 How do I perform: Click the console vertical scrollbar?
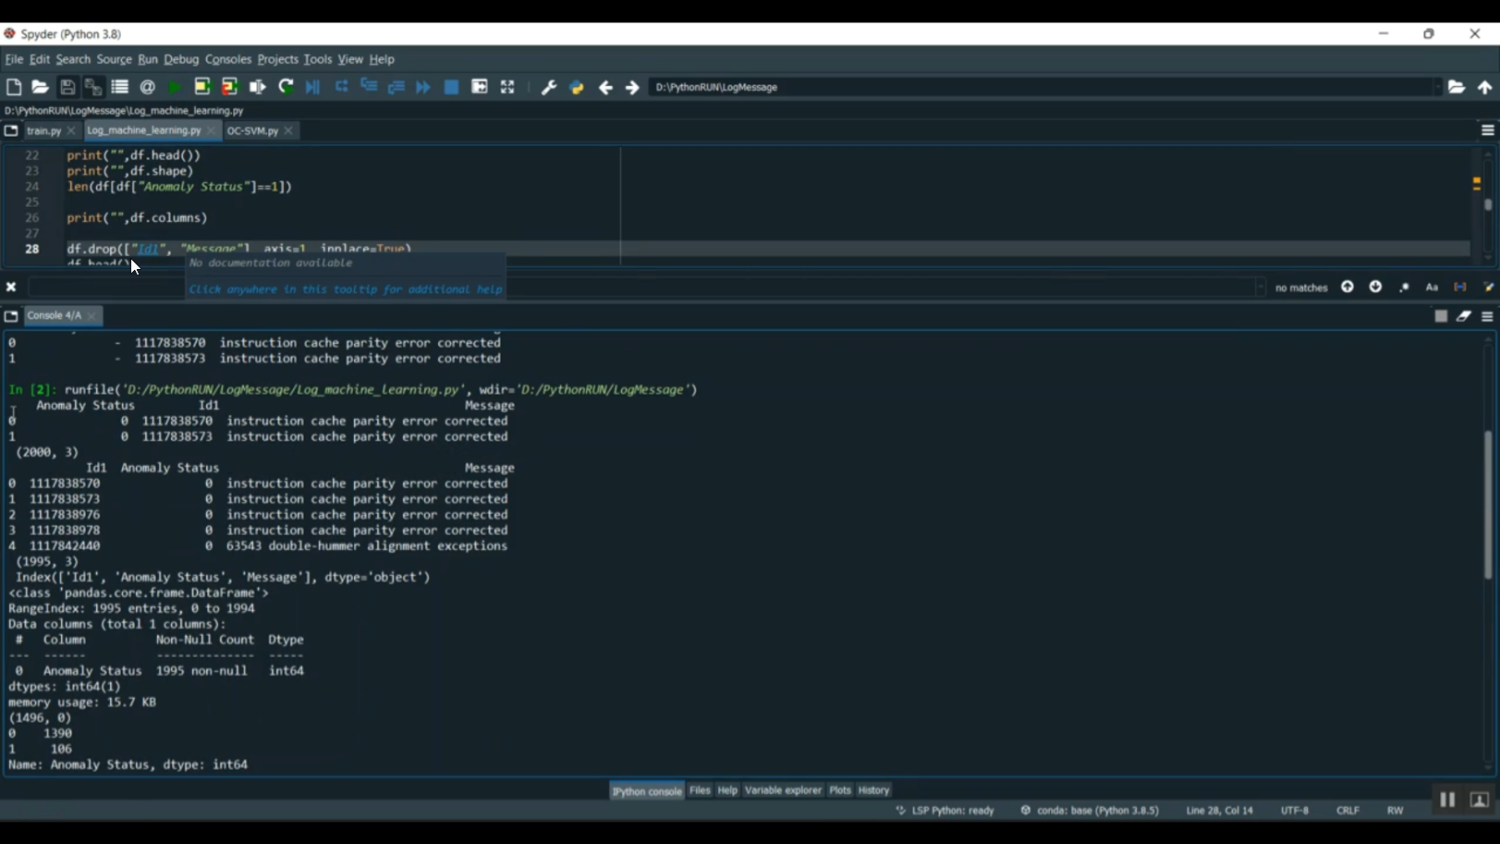1488,505
